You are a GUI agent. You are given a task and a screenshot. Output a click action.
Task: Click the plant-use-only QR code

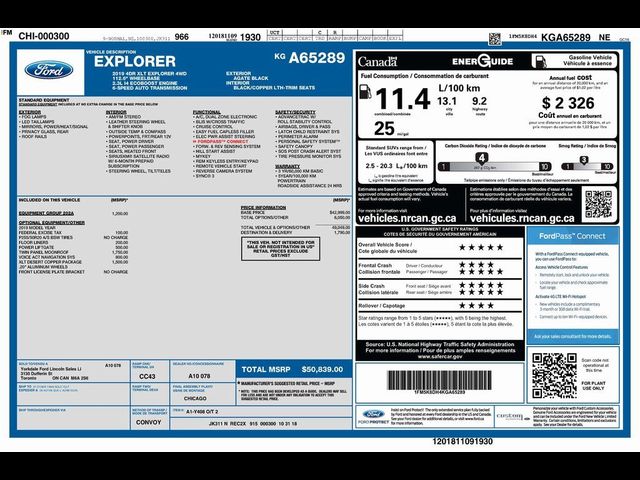pyautogui.click(x=553, y=376)
